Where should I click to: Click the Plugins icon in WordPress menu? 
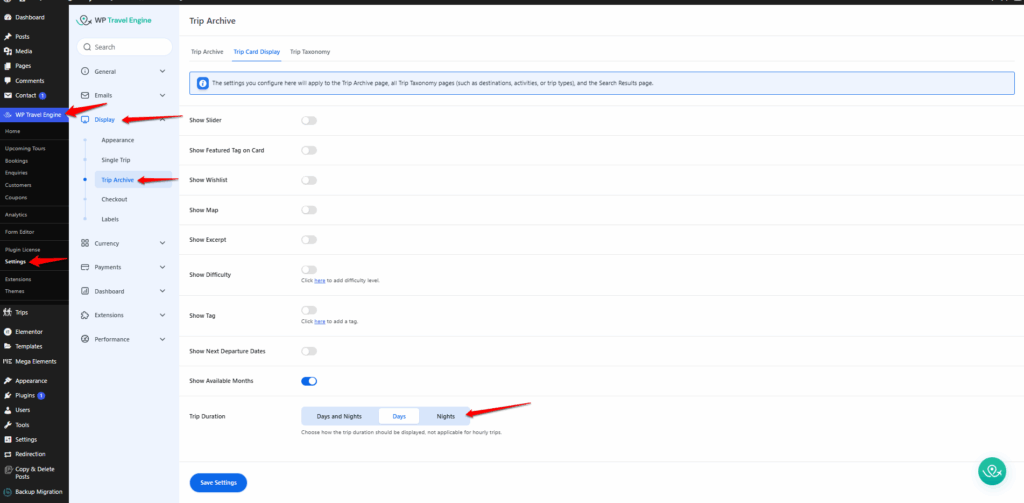8,395
